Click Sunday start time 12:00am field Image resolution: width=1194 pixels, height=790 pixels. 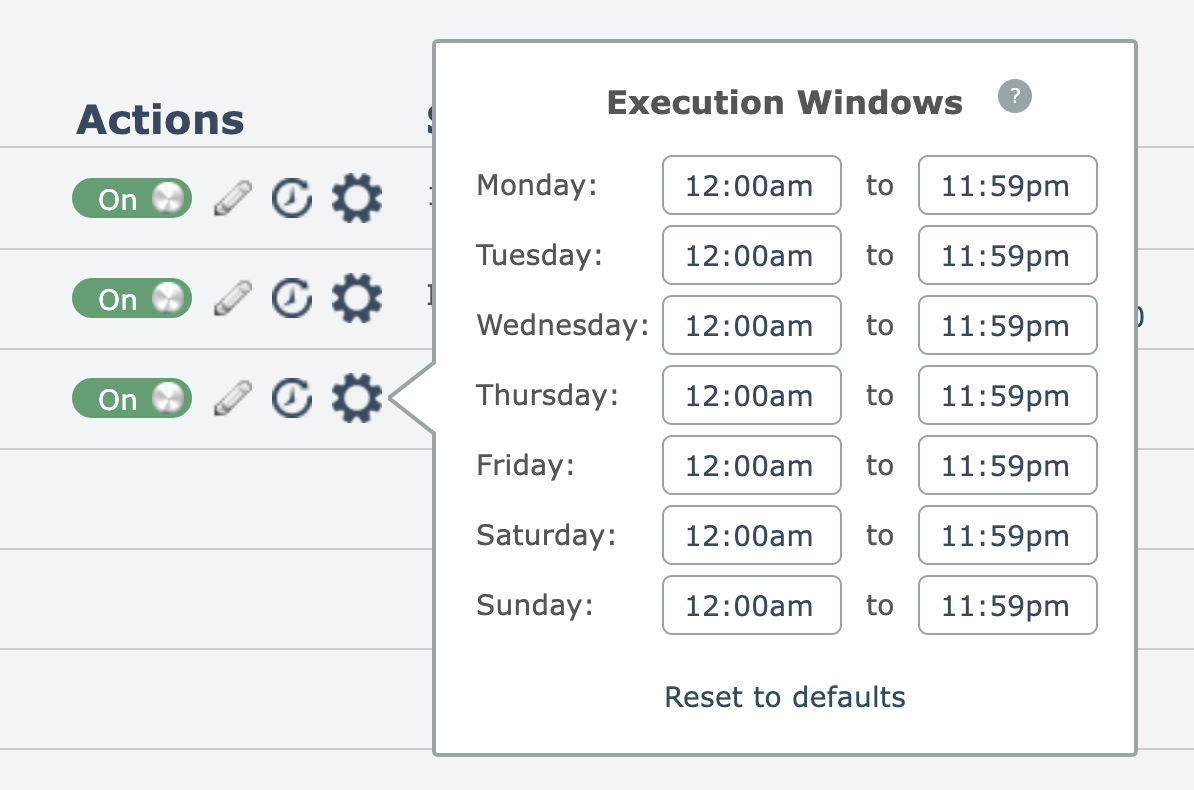[751, 605]
